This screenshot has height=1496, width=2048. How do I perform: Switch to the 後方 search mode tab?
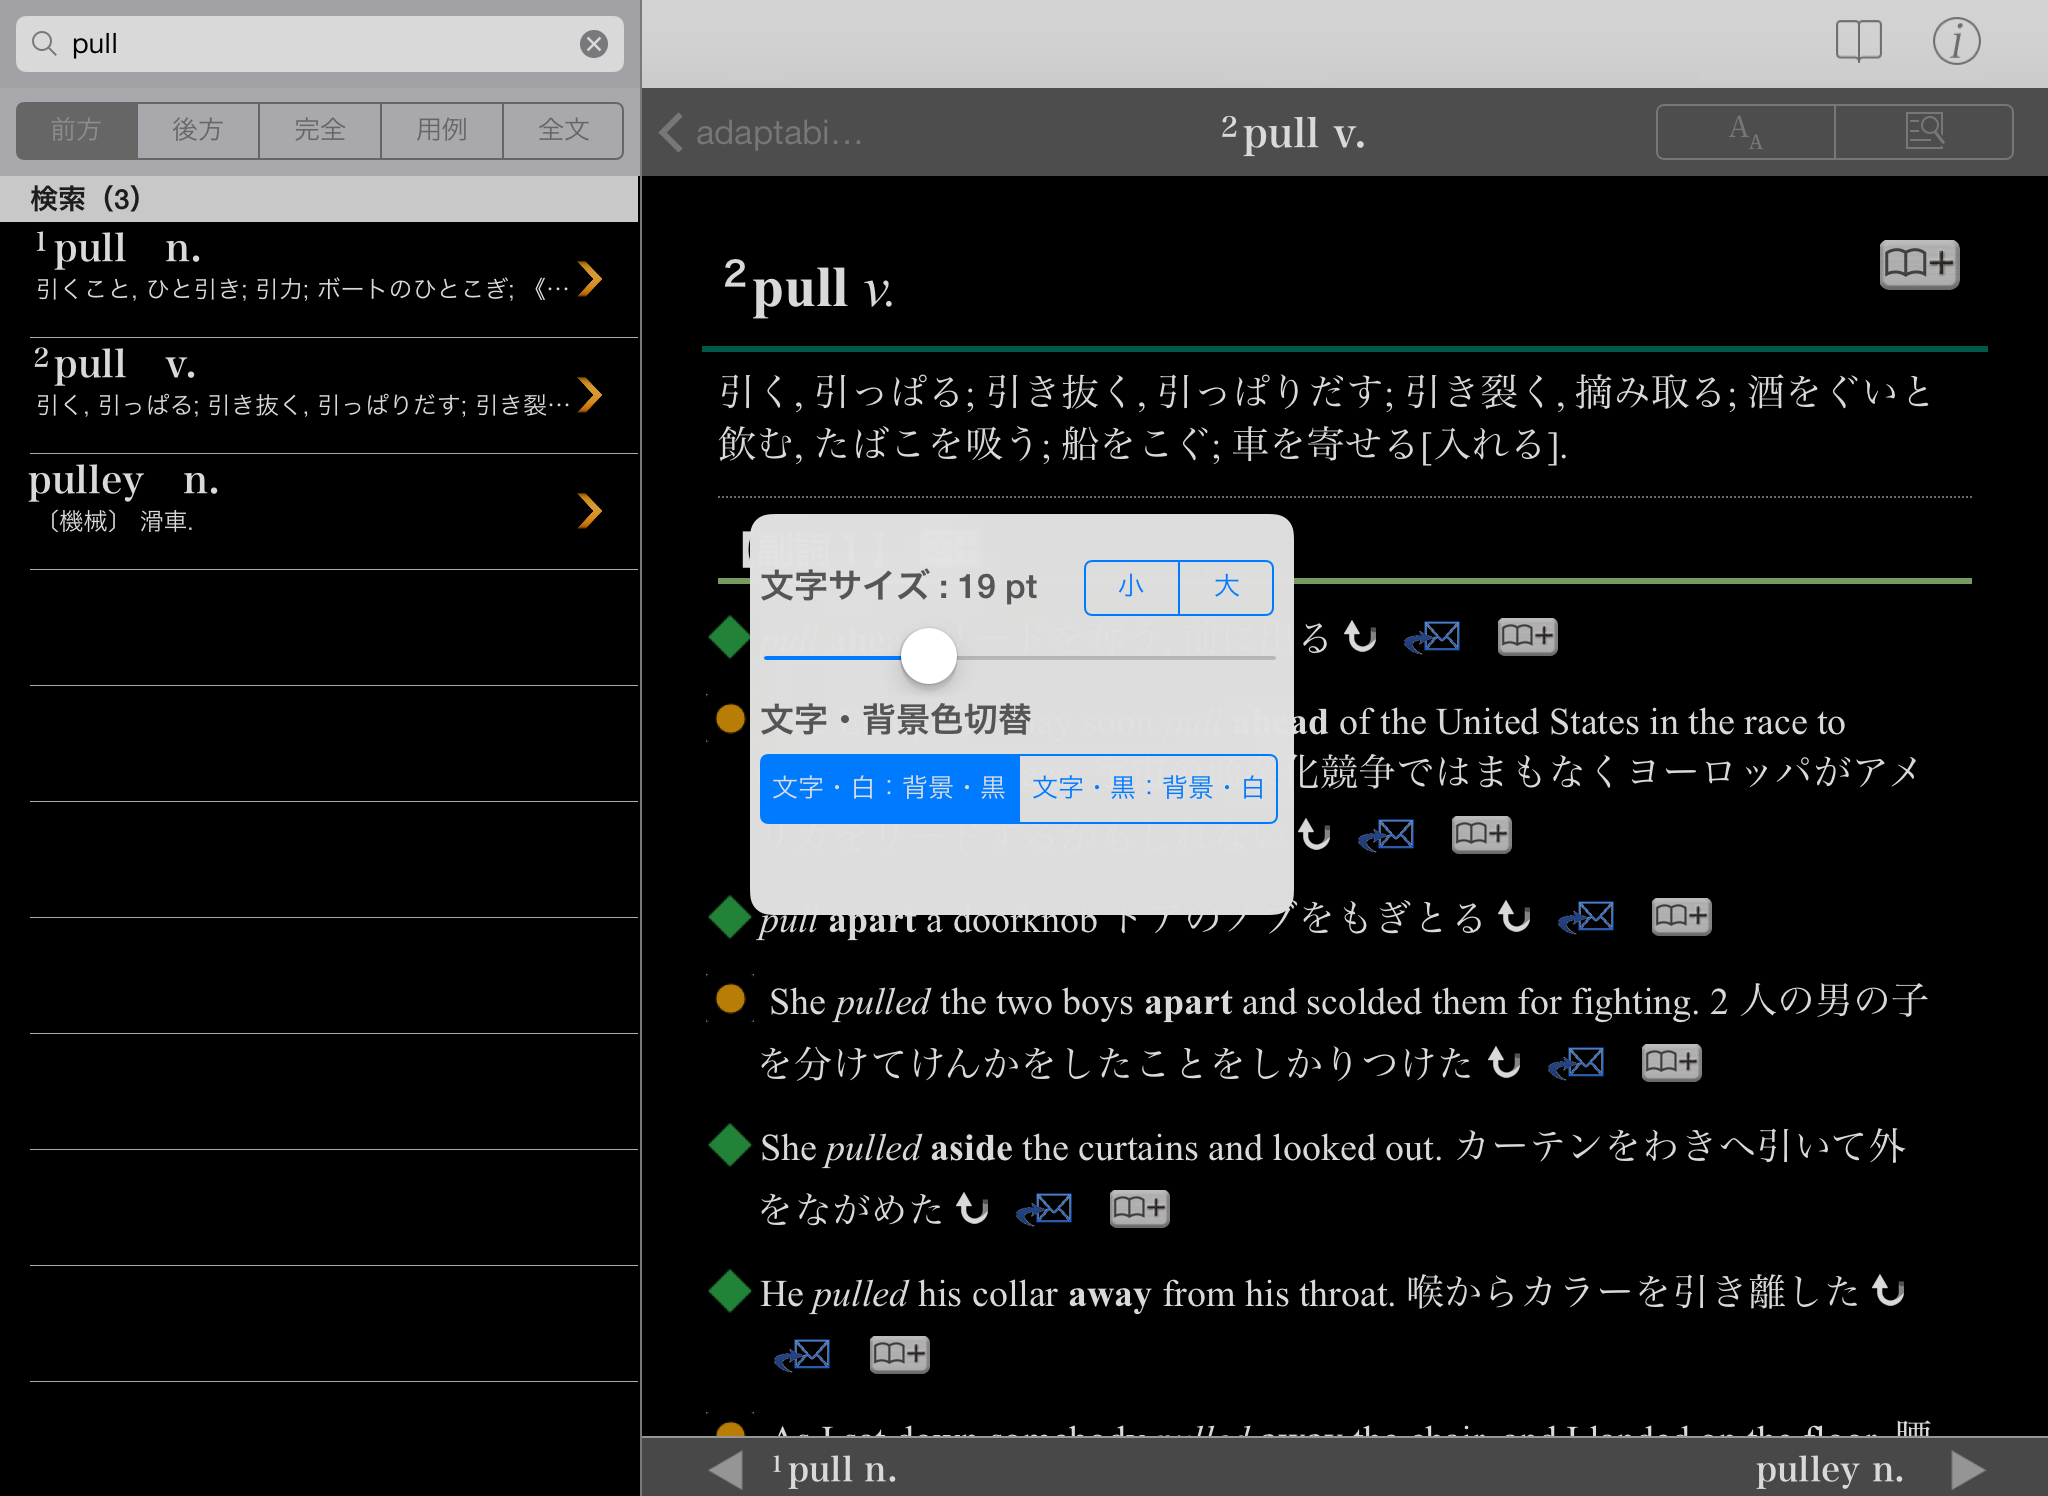click(x=197, y=130)
